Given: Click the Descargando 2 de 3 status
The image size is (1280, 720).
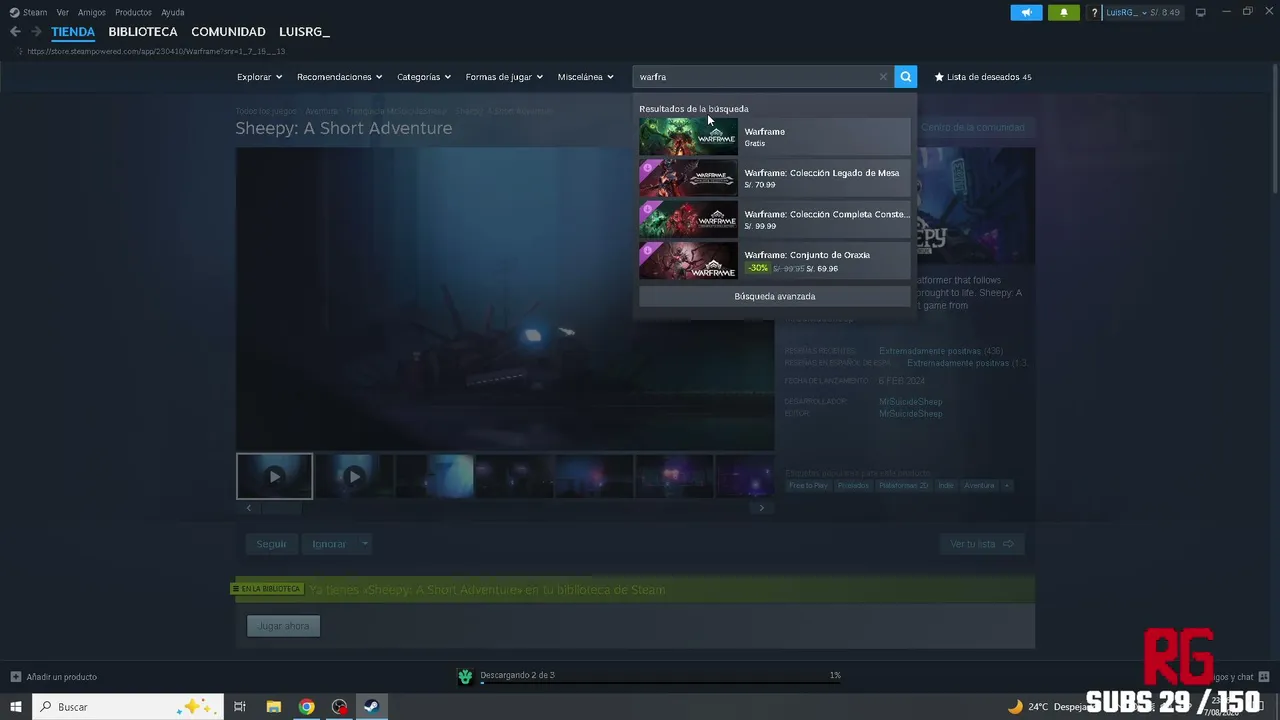Looking at the screenshot, I should (517, 675).
